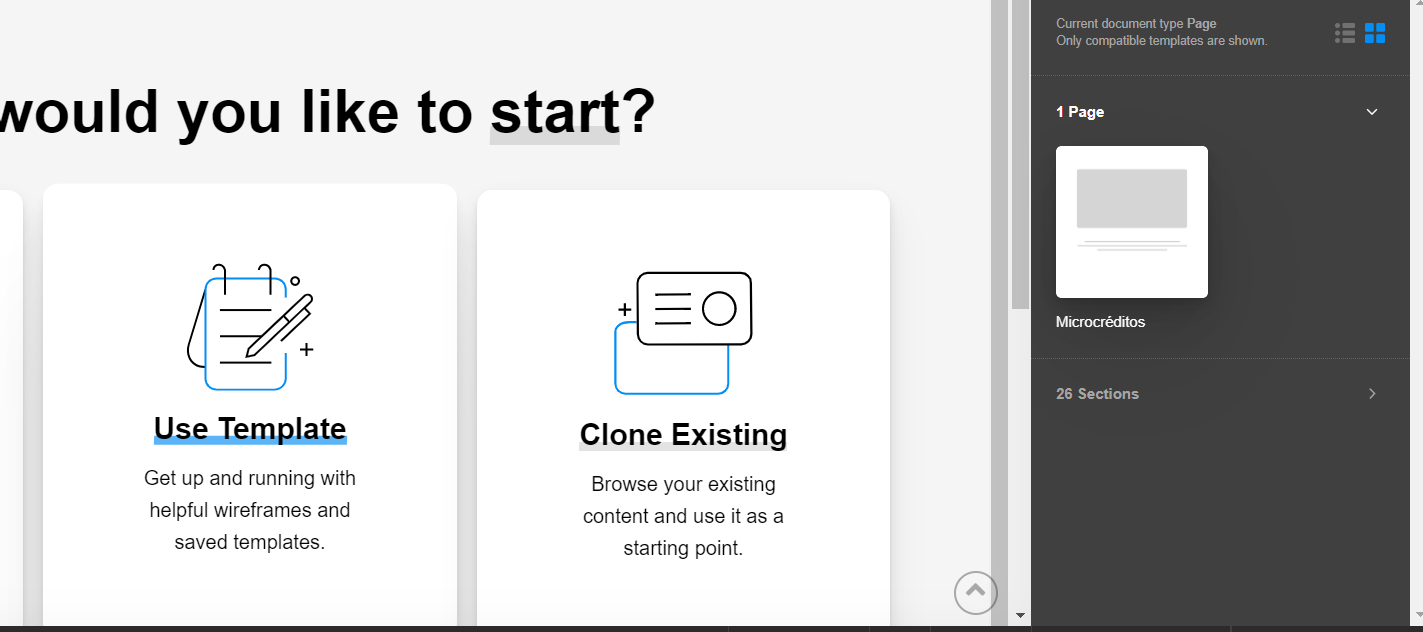Click the vertical page scrollbar thumb

pos(1020,150)
